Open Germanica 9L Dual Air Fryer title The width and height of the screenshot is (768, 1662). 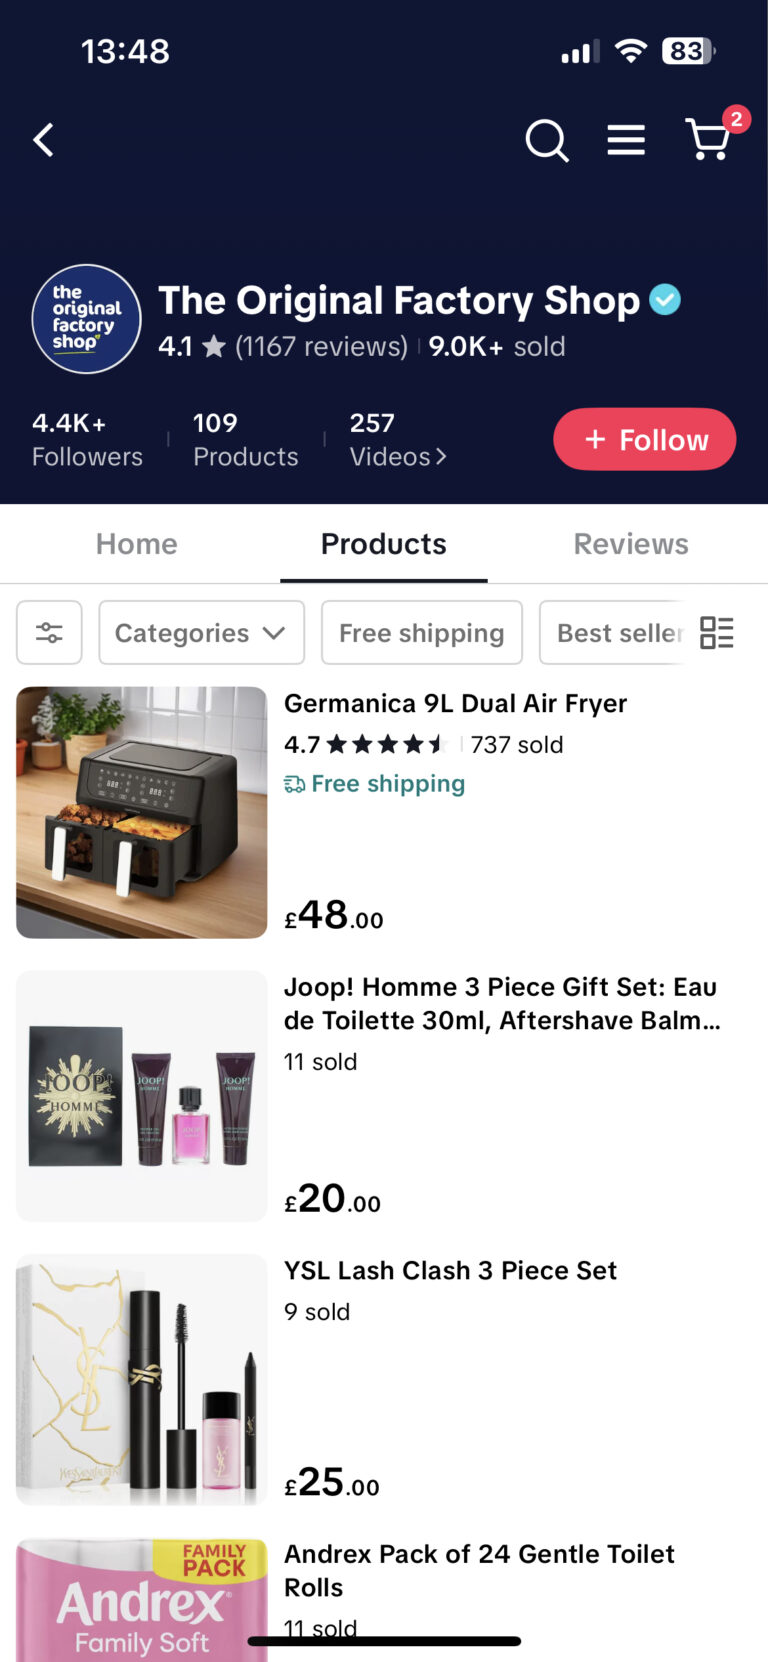coord(455,704)
